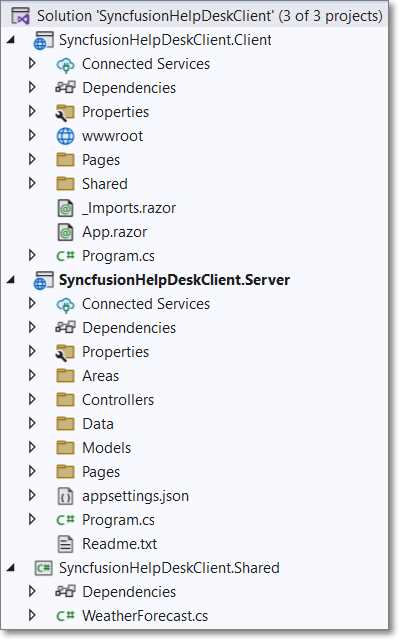The width and height of the screenshot is (398, 639).
Task: Select the Controllers folder label
Action: (x=118, y=400)
